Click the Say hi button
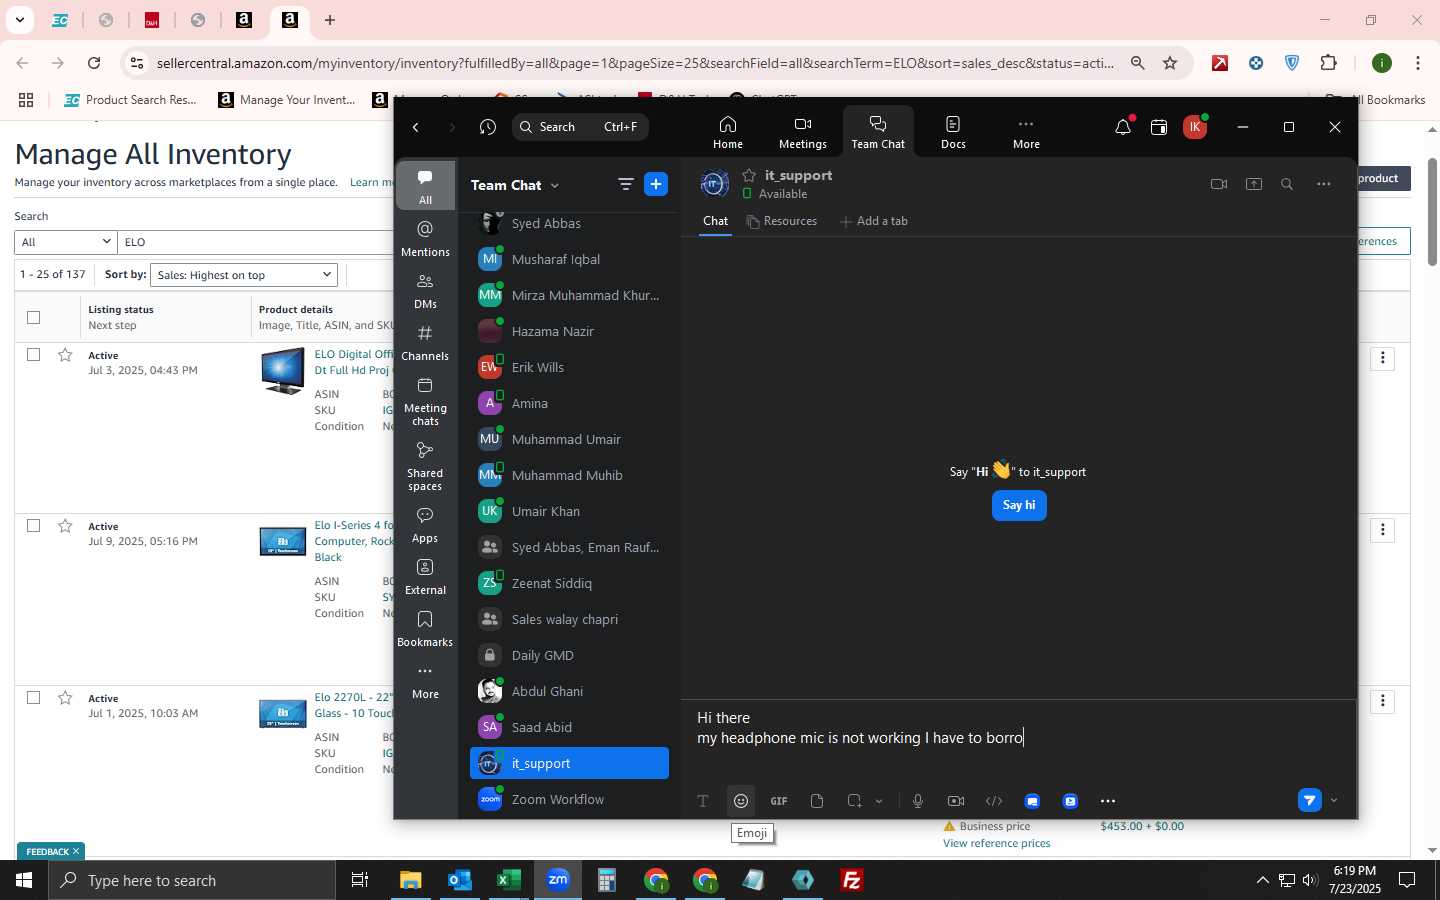 [1019, 505]
